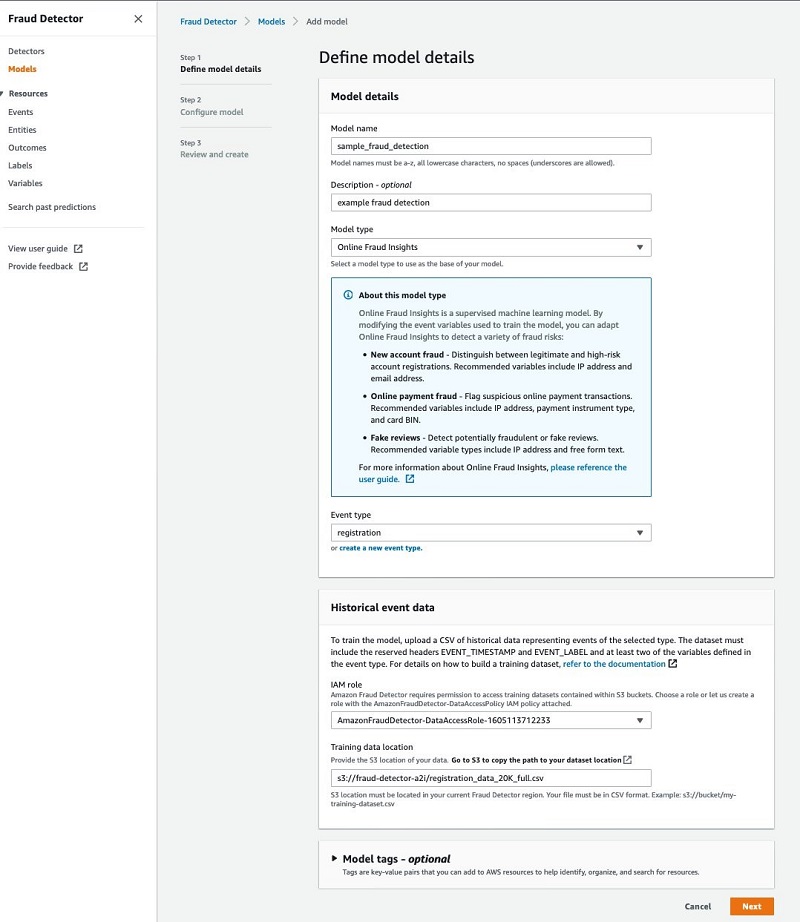This screenshot has height=922, width=800.
Task: Click the Fraud Detector breadcrumb link
Action: click(208, 22)
